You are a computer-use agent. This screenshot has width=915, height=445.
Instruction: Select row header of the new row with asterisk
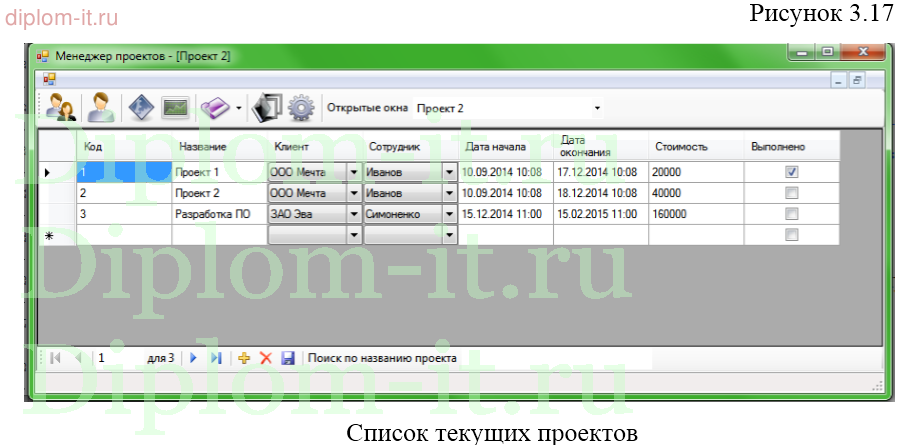(x=57, y=235)
